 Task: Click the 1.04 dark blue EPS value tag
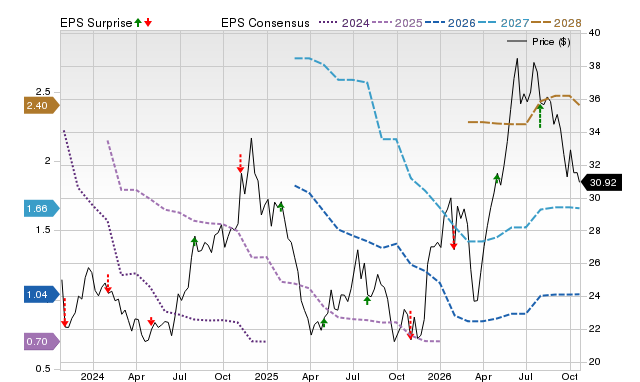(x=42, y=295)
